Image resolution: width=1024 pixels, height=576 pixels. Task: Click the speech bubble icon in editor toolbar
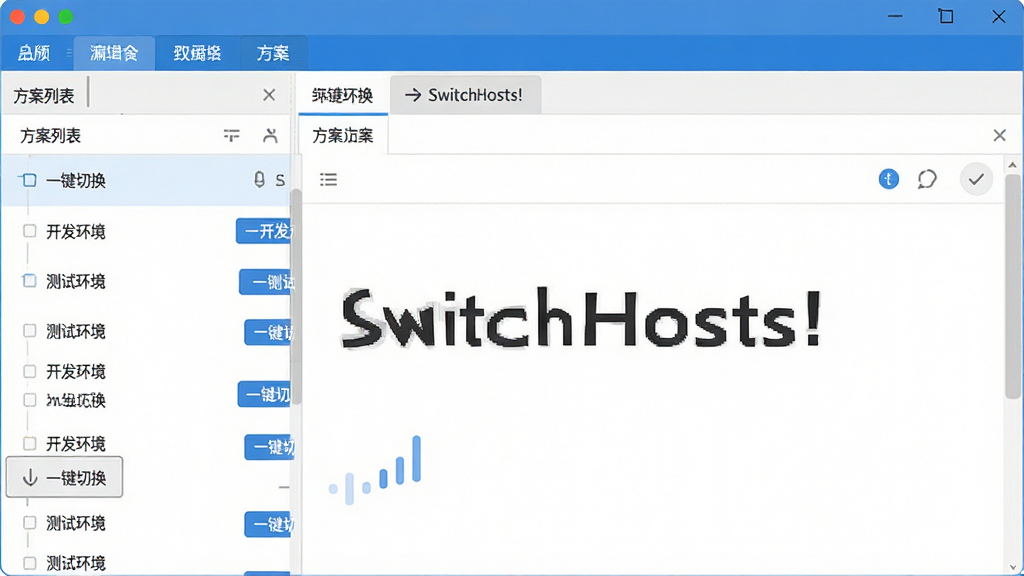927,179
